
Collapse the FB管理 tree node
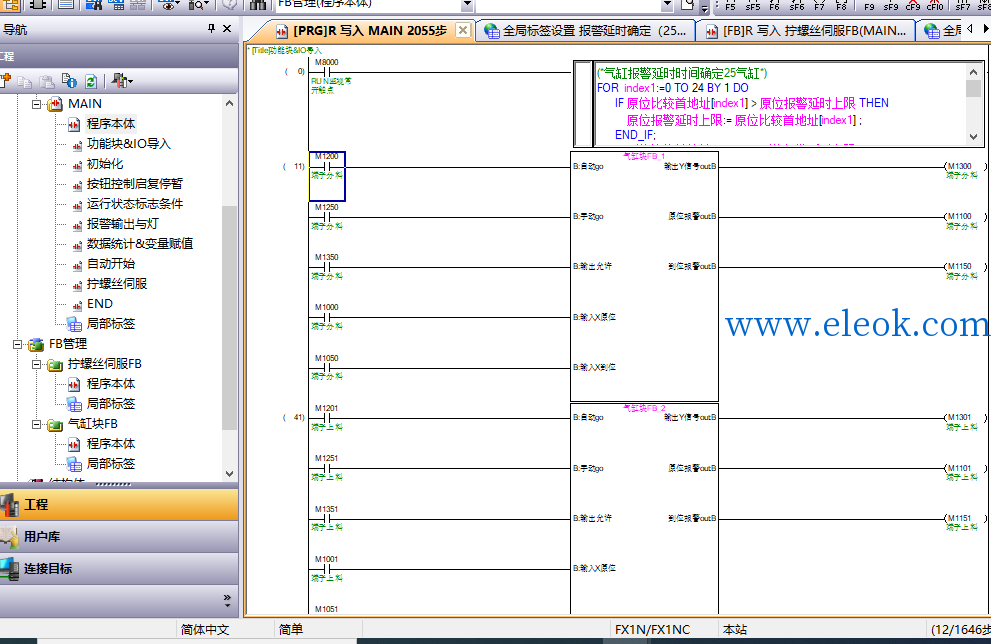(18, 344)
